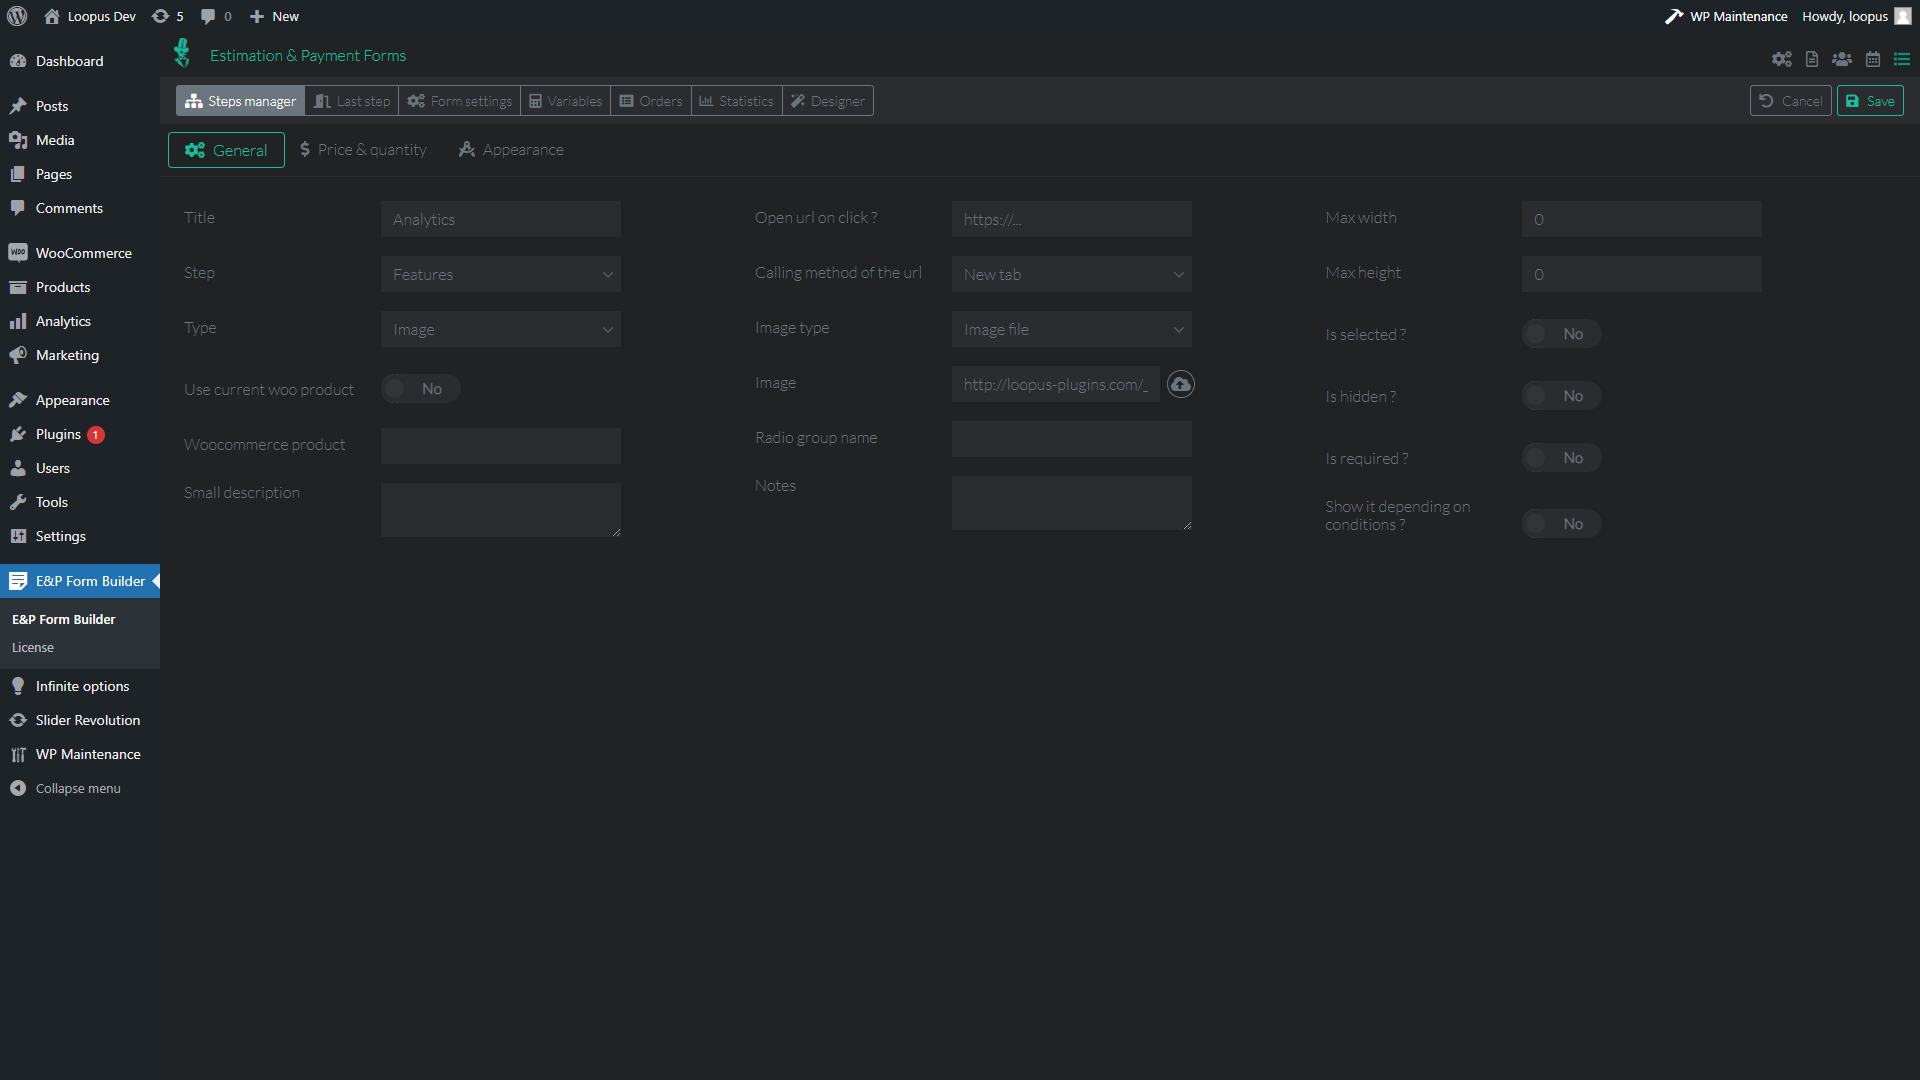Click the calendar icon in header

coord(1873,60)
